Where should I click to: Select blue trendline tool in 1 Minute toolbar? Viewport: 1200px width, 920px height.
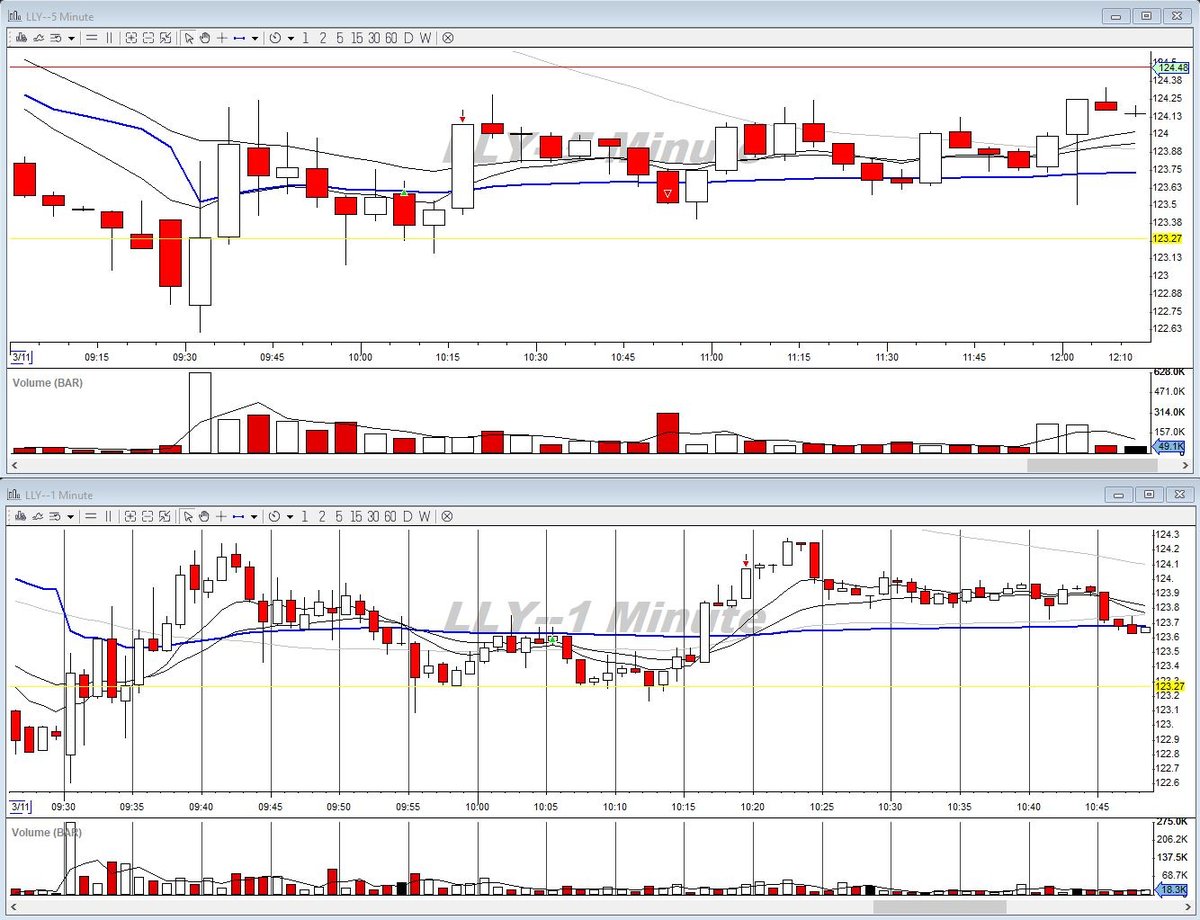(239, 516)
